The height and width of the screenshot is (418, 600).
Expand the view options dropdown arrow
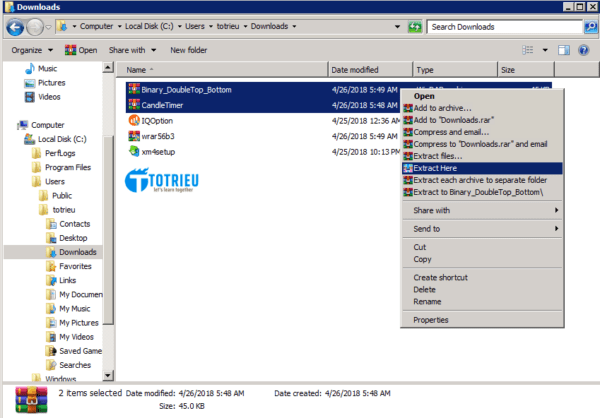pyautogui.click(x=545, y=50)
